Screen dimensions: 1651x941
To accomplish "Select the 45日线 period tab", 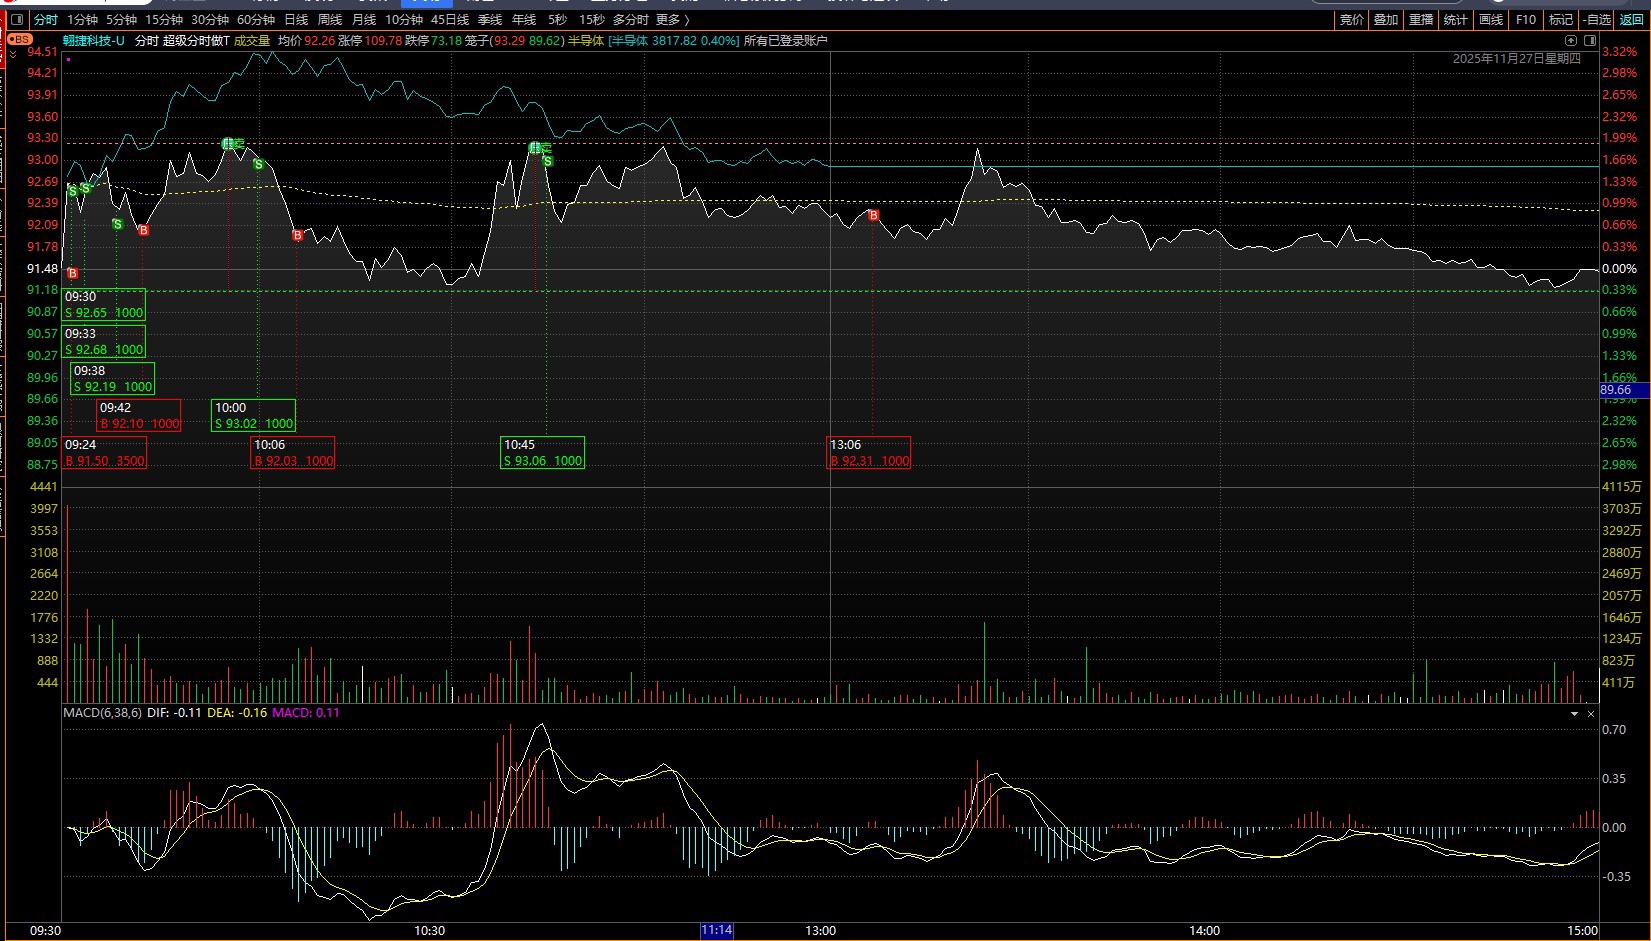I will 450,20.
